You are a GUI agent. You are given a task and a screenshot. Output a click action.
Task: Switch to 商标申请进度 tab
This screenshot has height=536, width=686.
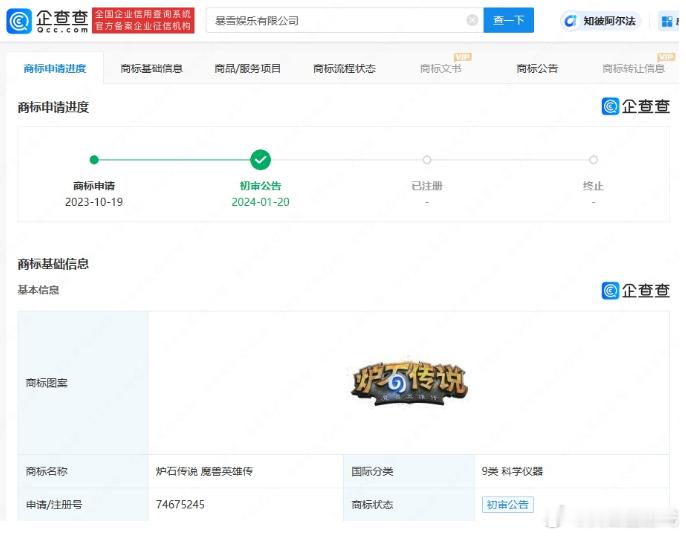[x=55, y=68]
